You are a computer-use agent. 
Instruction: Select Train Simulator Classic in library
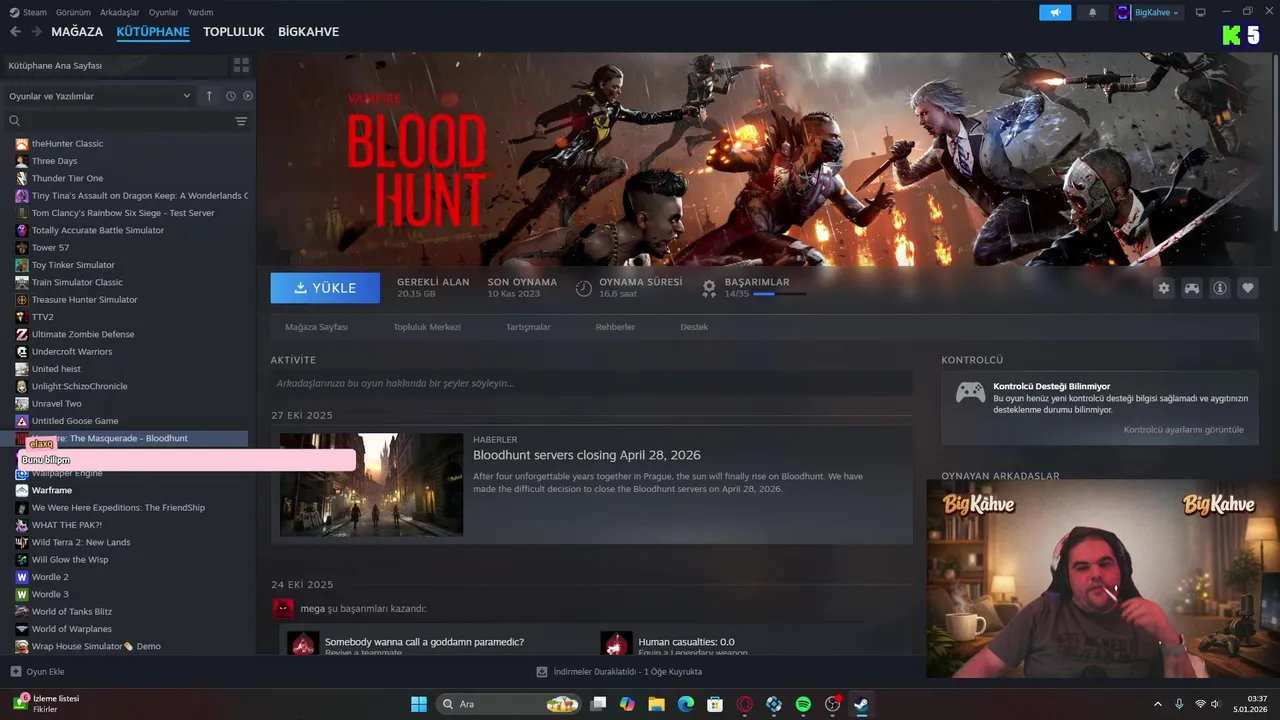(x=77, y=282)
